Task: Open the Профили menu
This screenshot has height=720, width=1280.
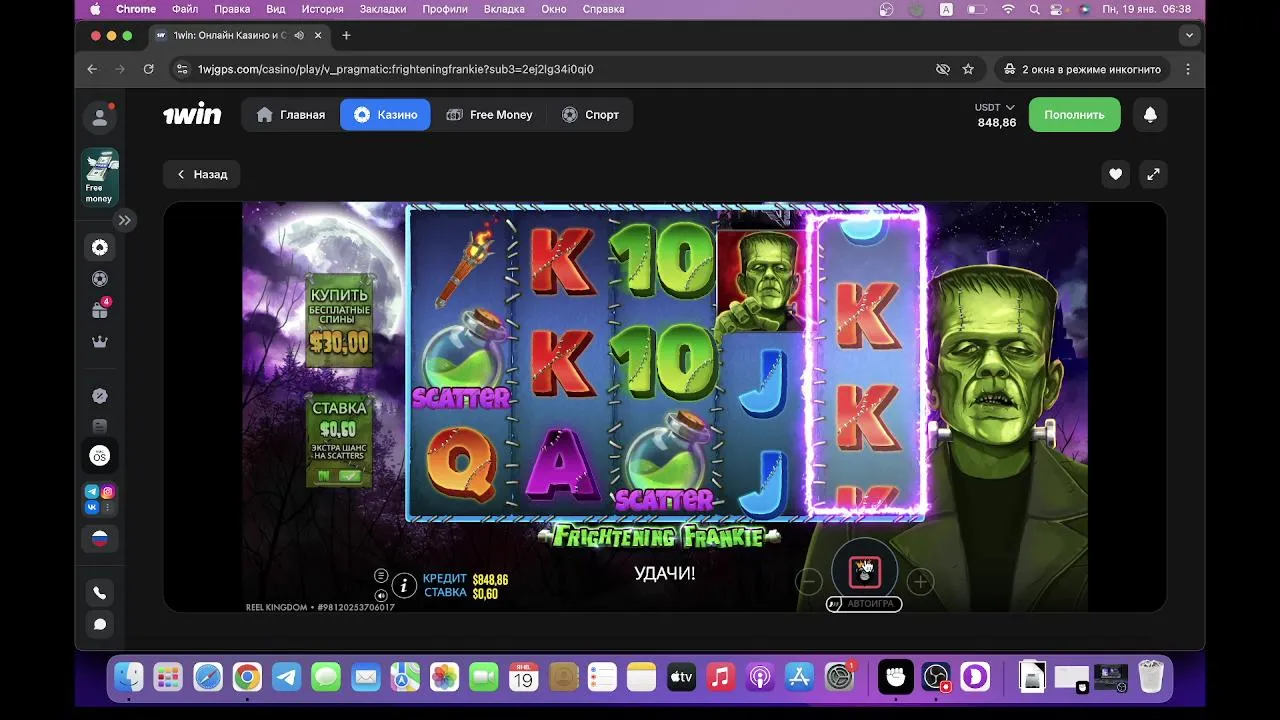Action: (x=445, y=9)
